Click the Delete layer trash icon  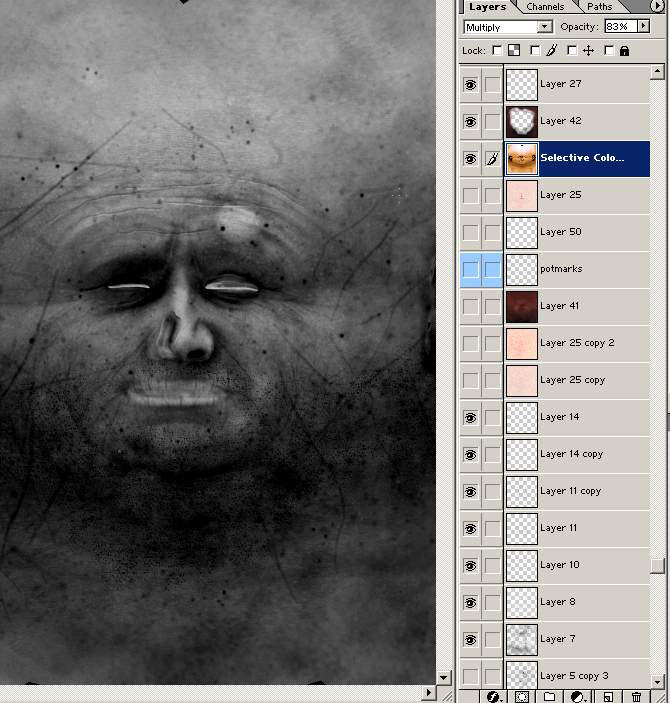click(636, 696)
